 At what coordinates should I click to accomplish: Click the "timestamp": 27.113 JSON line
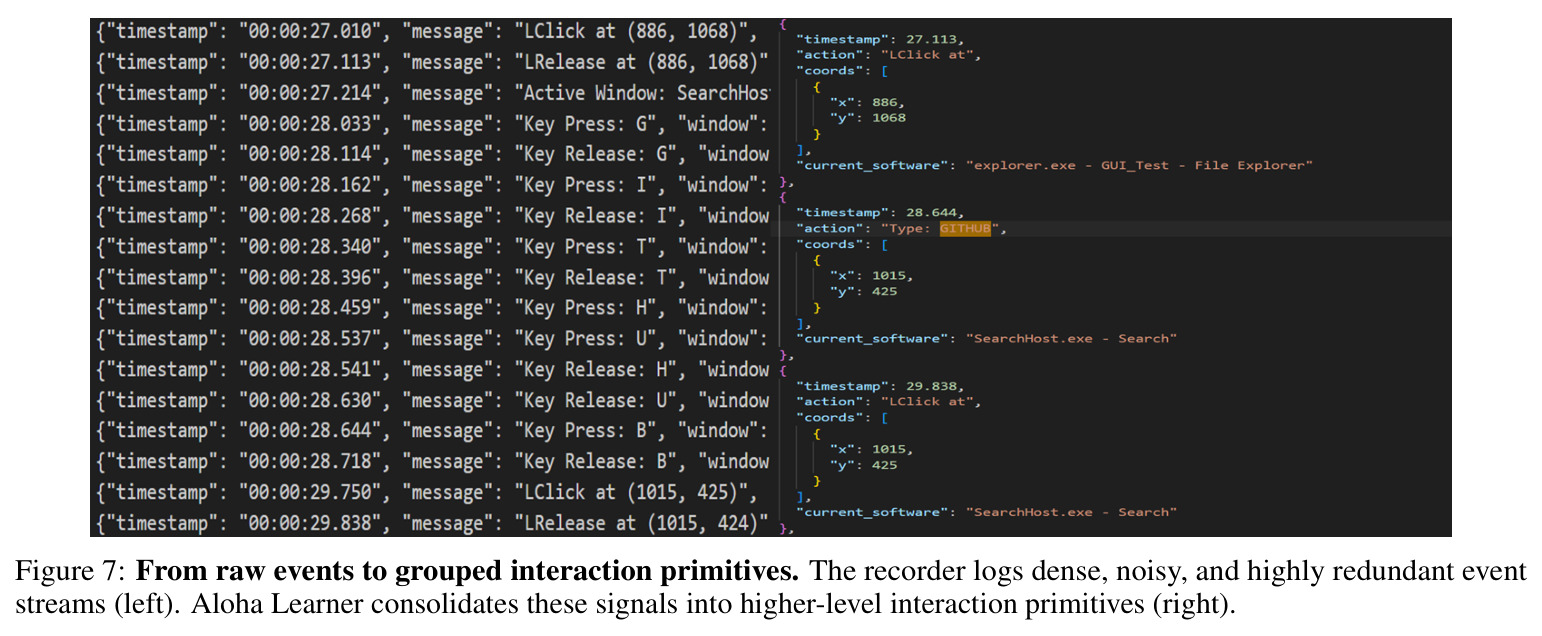pyautogui.click(x=880, y=39)
